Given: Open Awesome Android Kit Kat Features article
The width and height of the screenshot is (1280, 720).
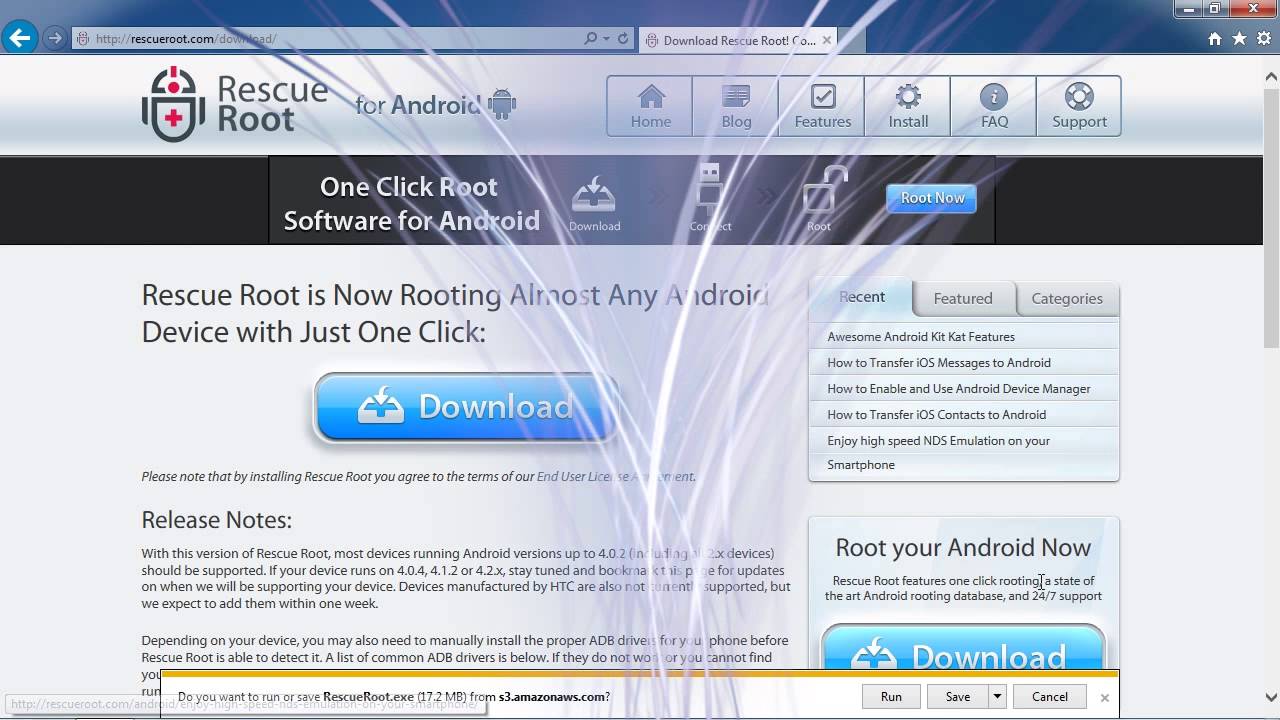Looking at the screenshot, I should pyautogui.click(x=921, y=337).
